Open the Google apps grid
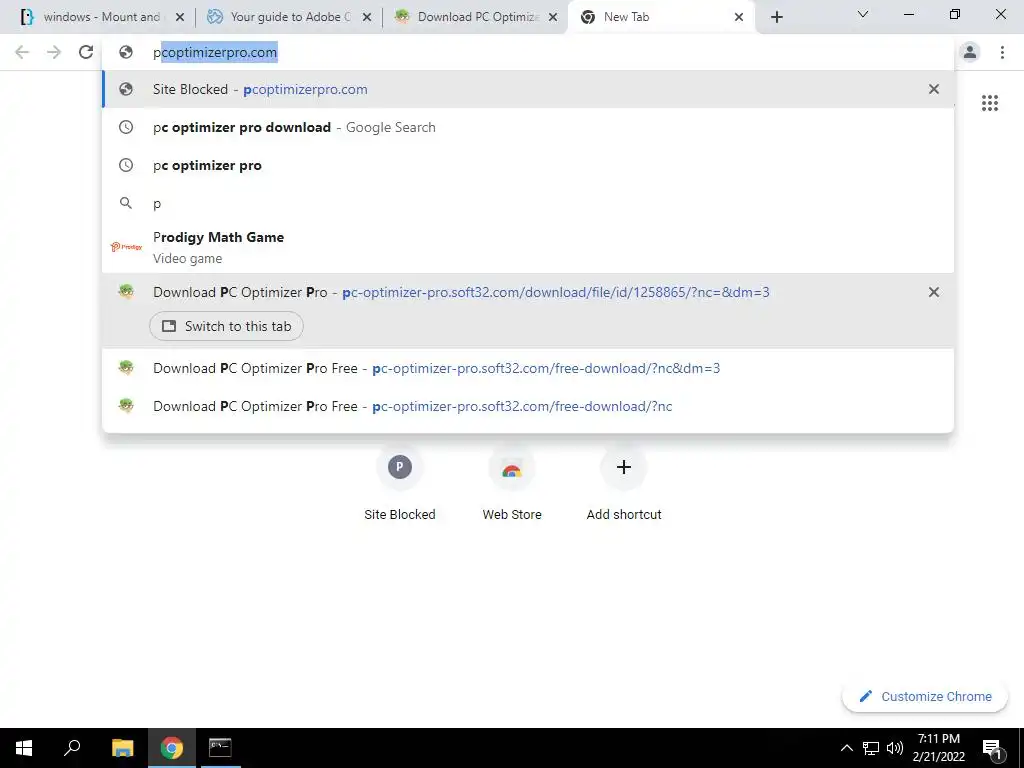This screenshot has height=768, width=1024. tap(990, 103)
